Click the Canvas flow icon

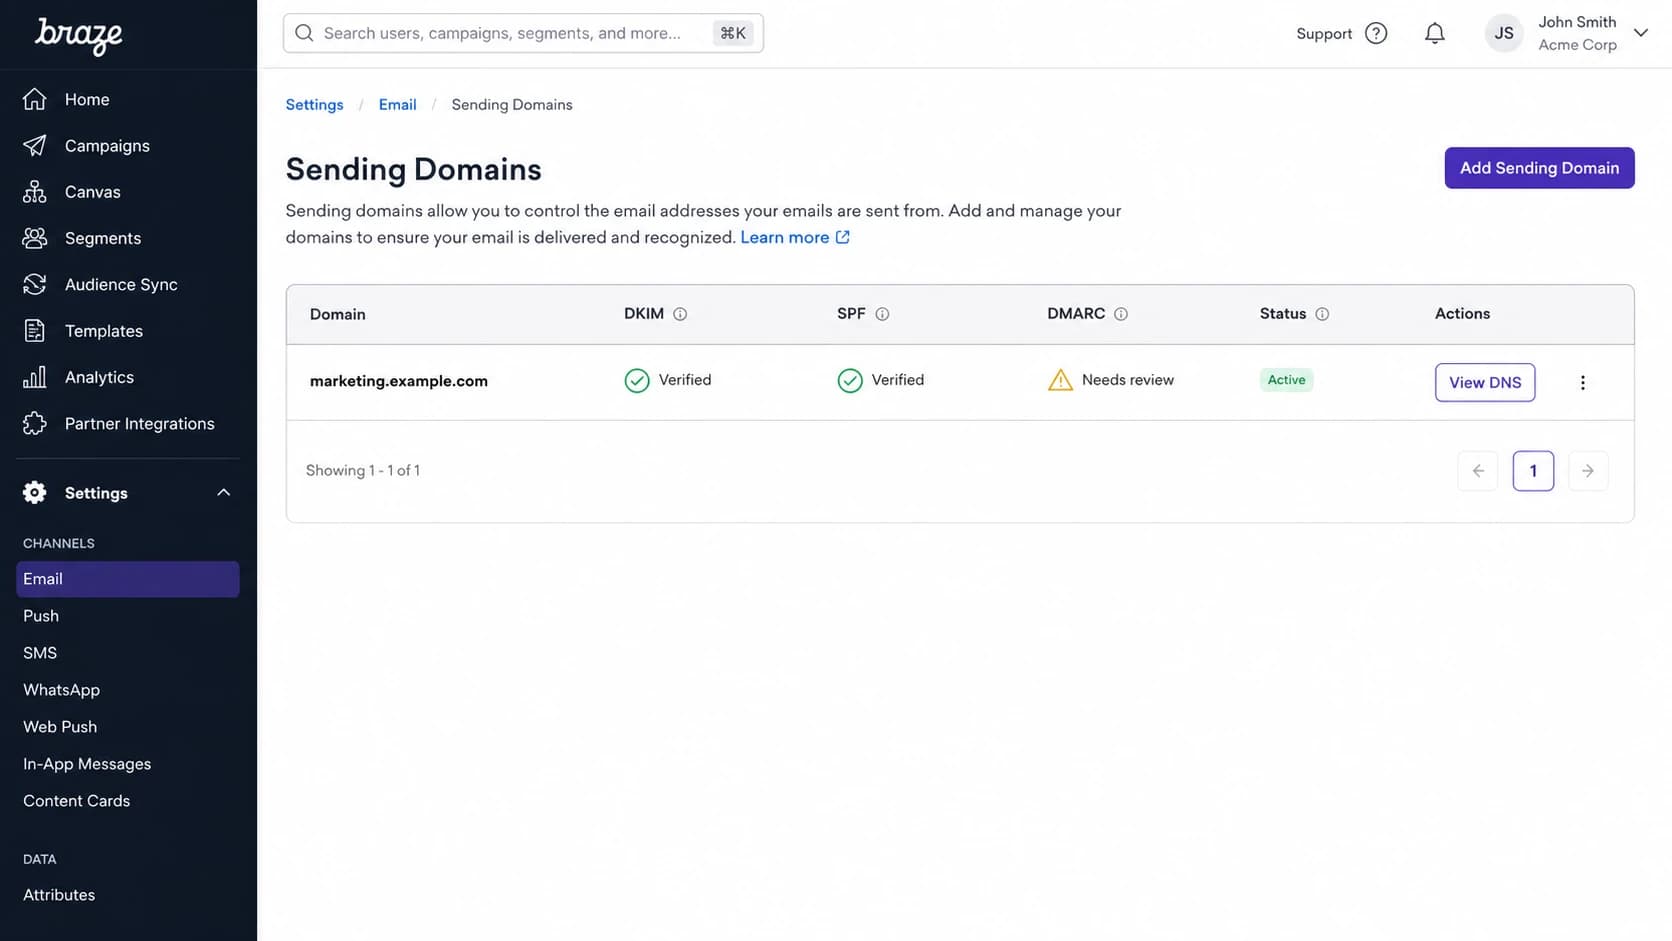click(x=35, y=192)
